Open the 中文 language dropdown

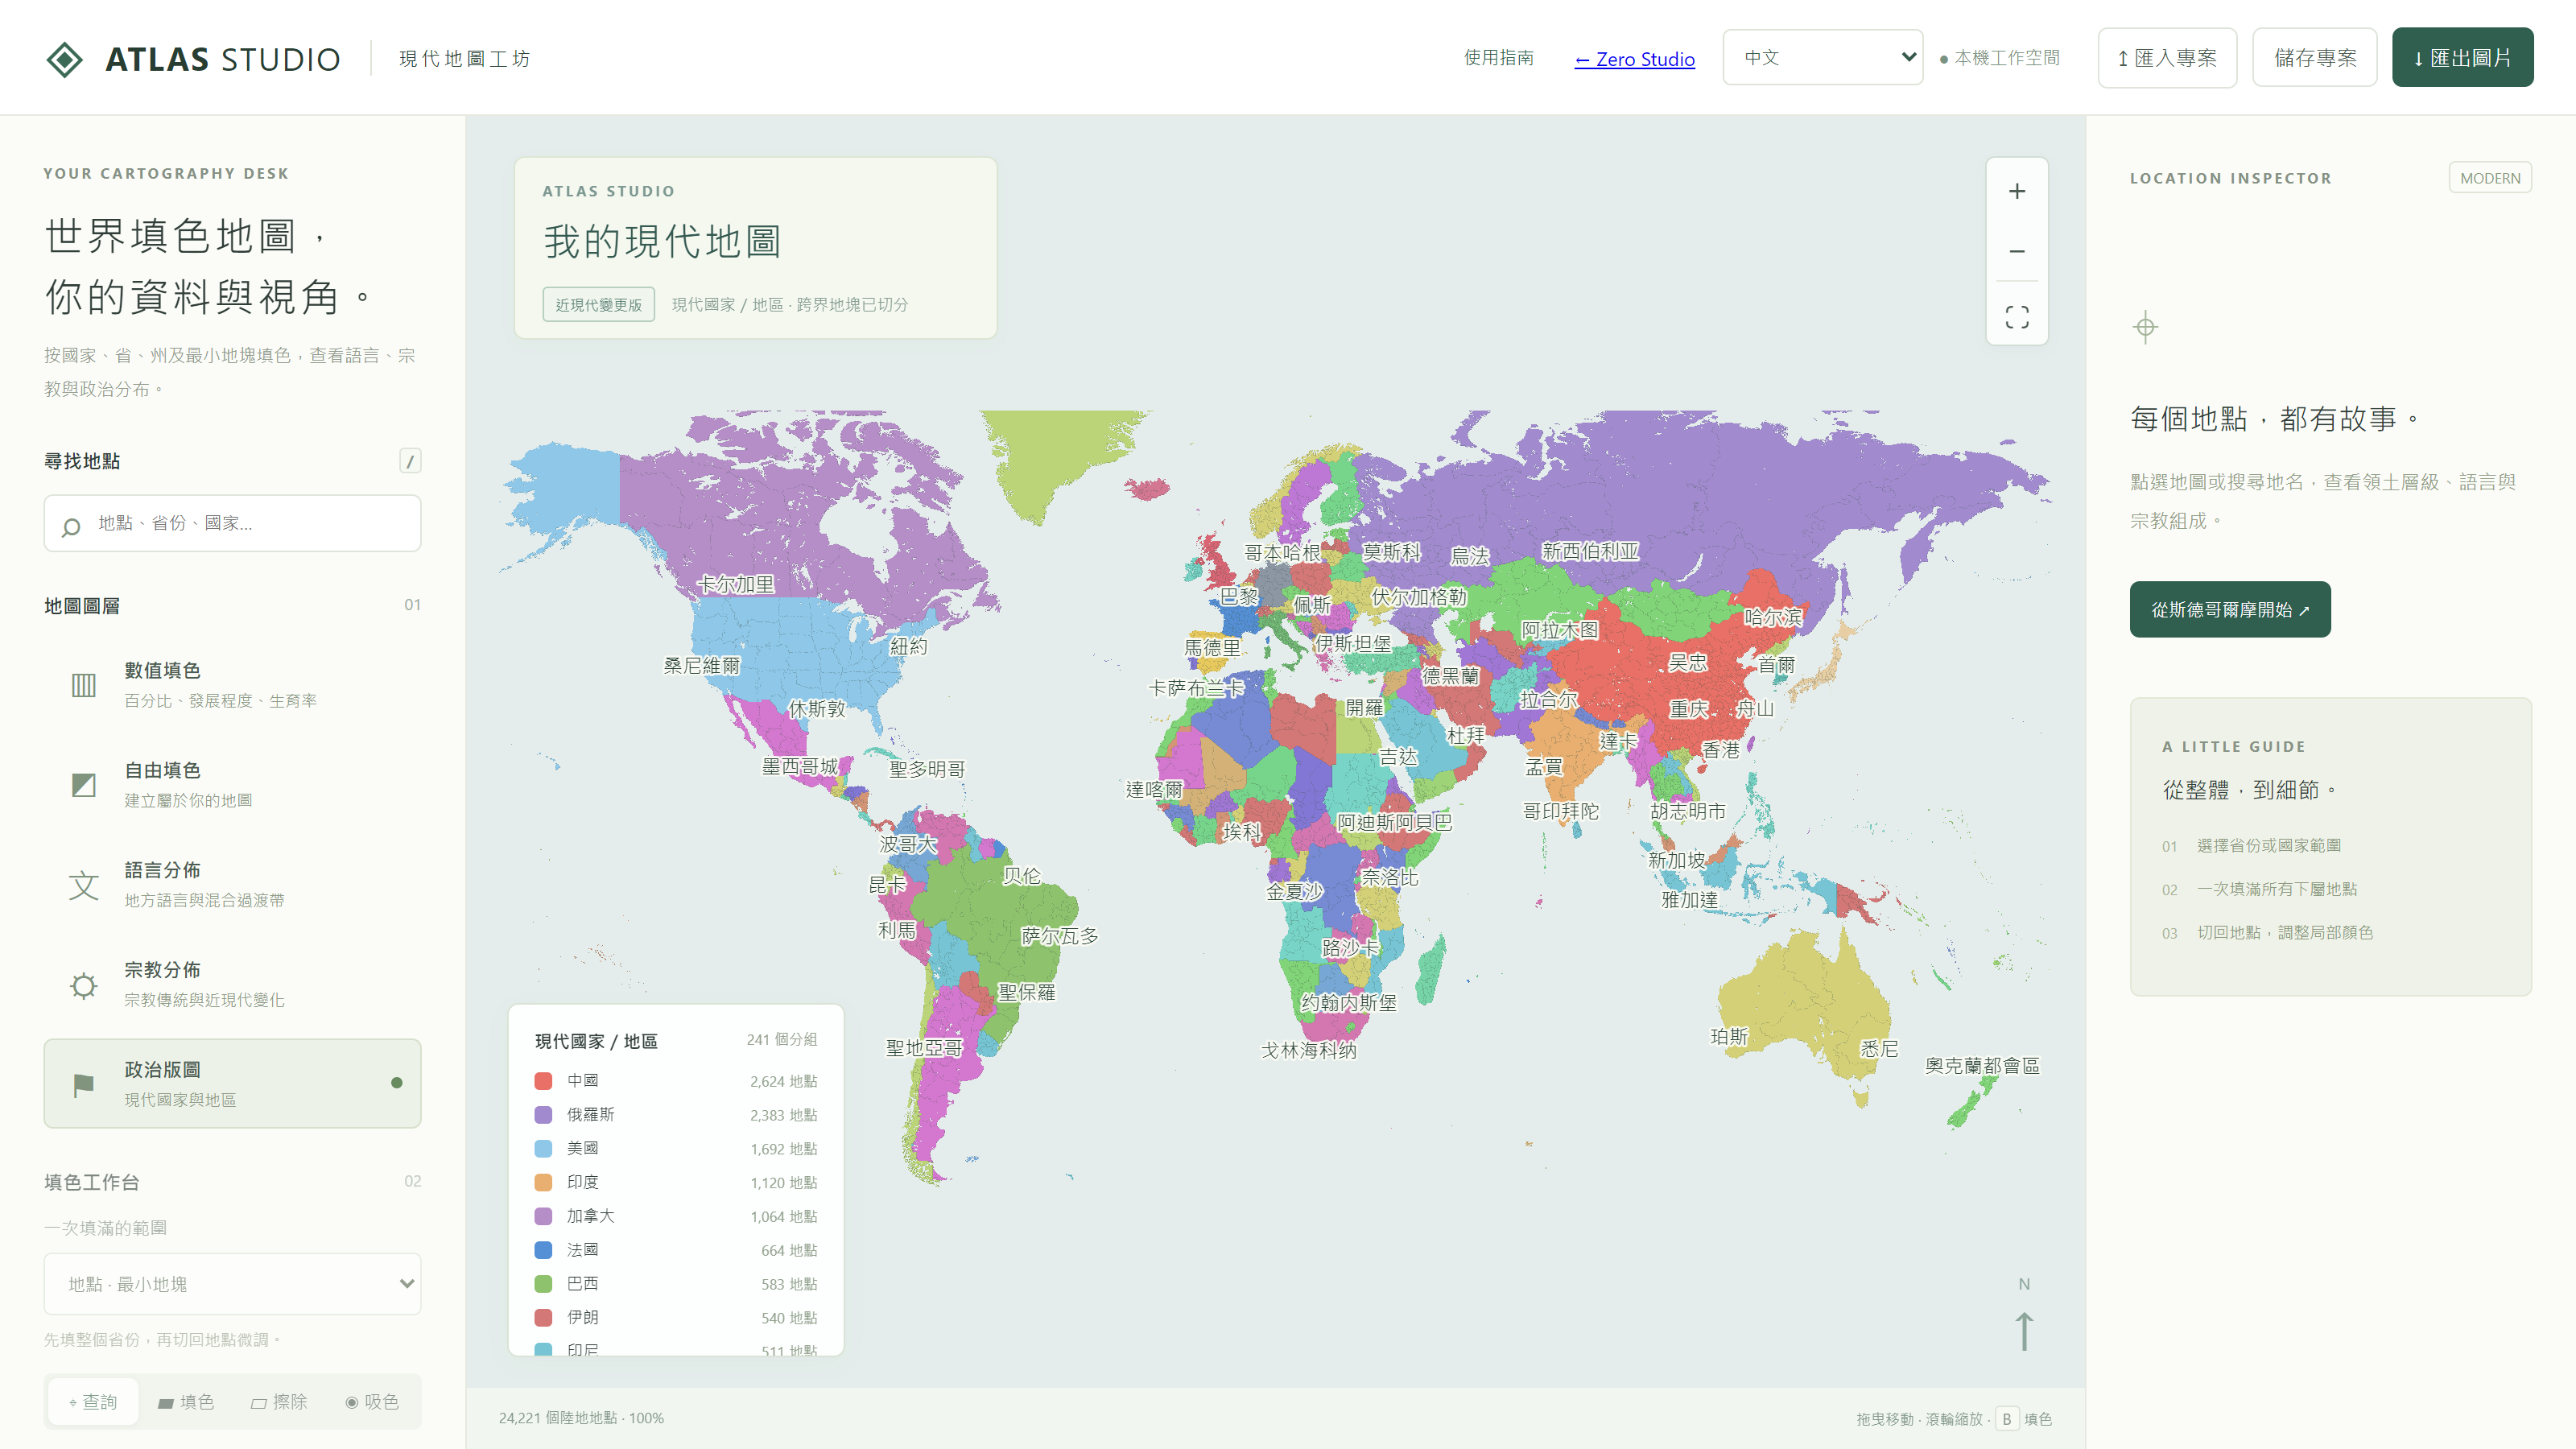(x=1822, y=58)
